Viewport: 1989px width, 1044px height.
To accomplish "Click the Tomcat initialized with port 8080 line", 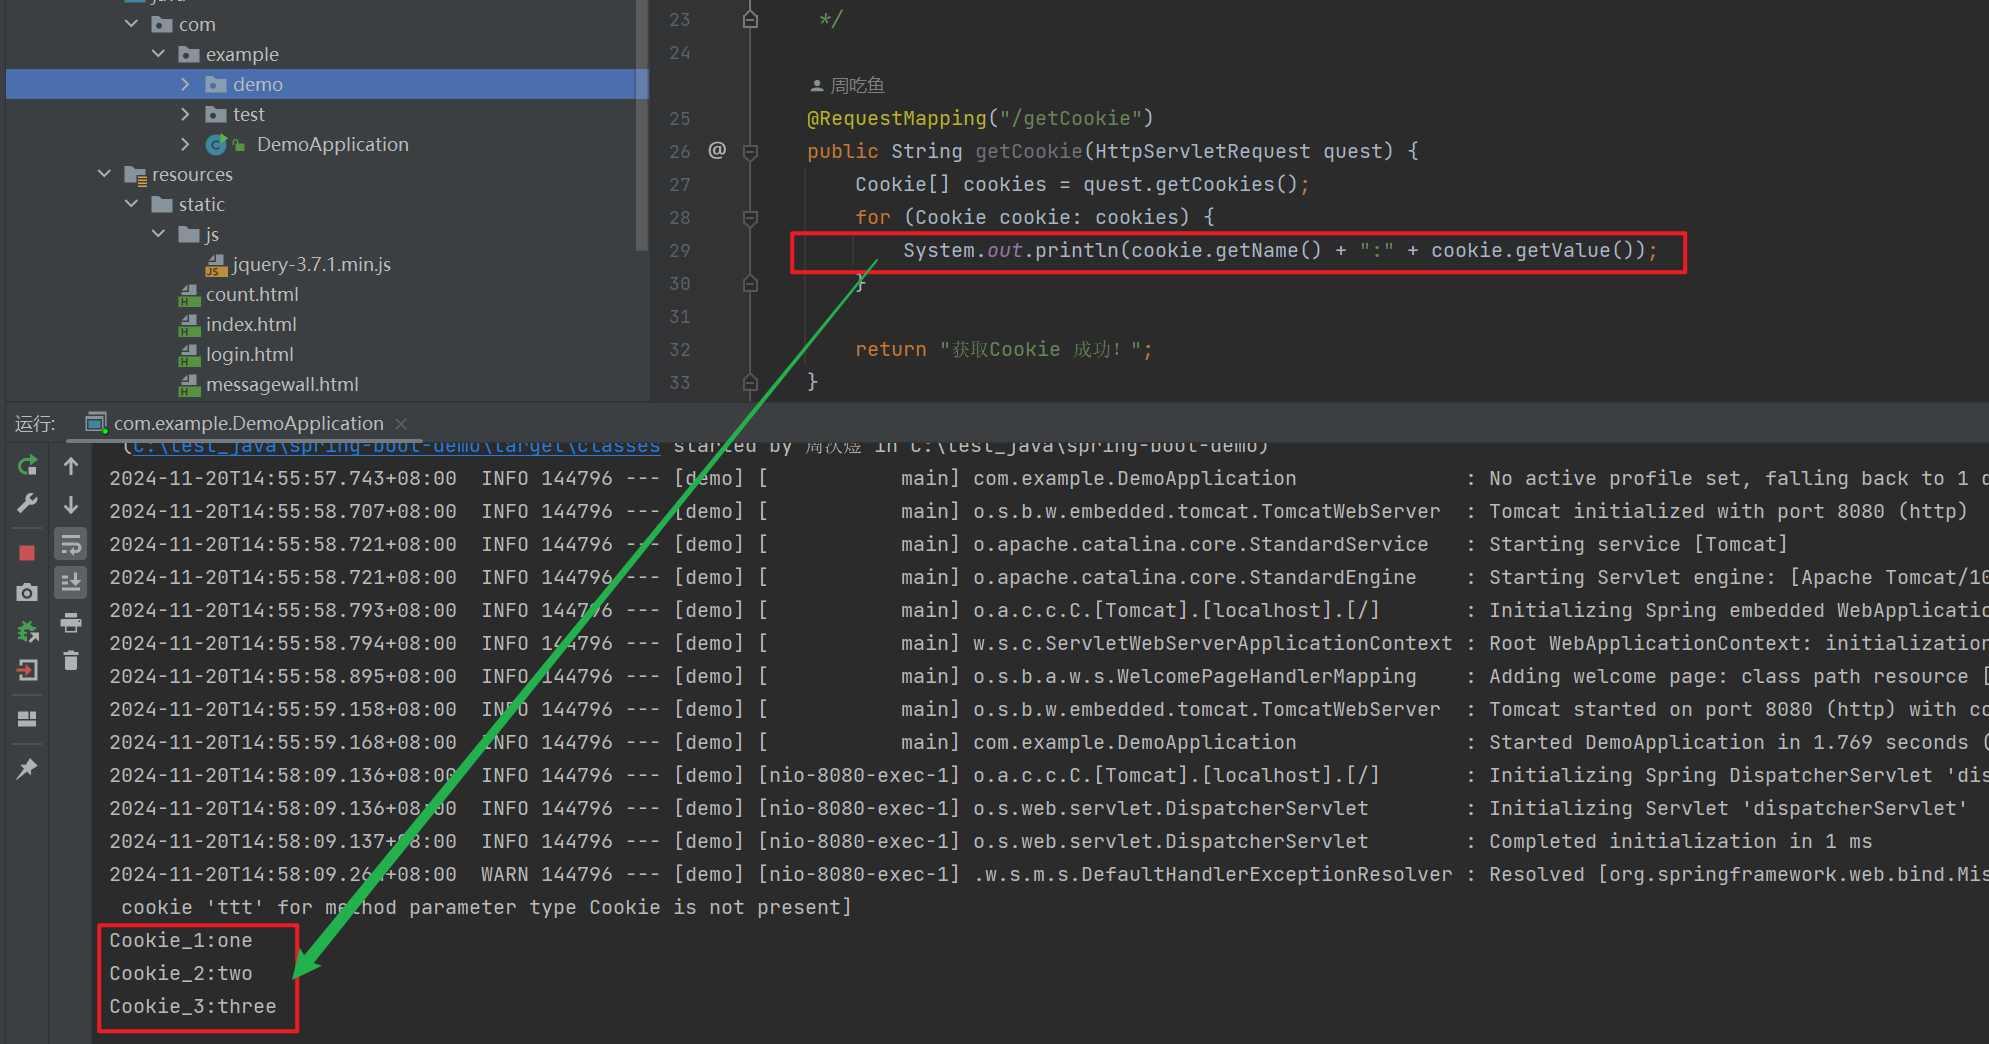I will (x=1038, y=511).
